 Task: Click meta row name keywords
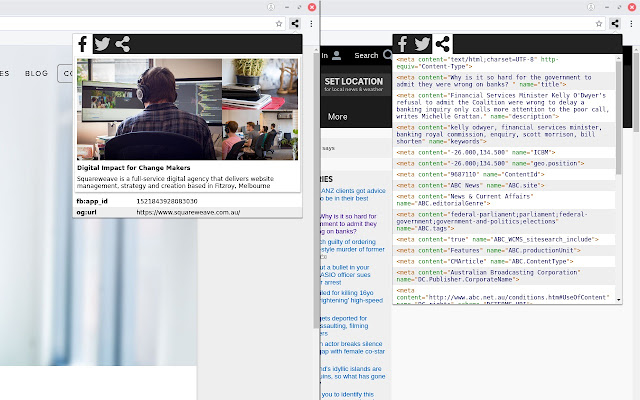pyautogui.click(x=504, y=134)
